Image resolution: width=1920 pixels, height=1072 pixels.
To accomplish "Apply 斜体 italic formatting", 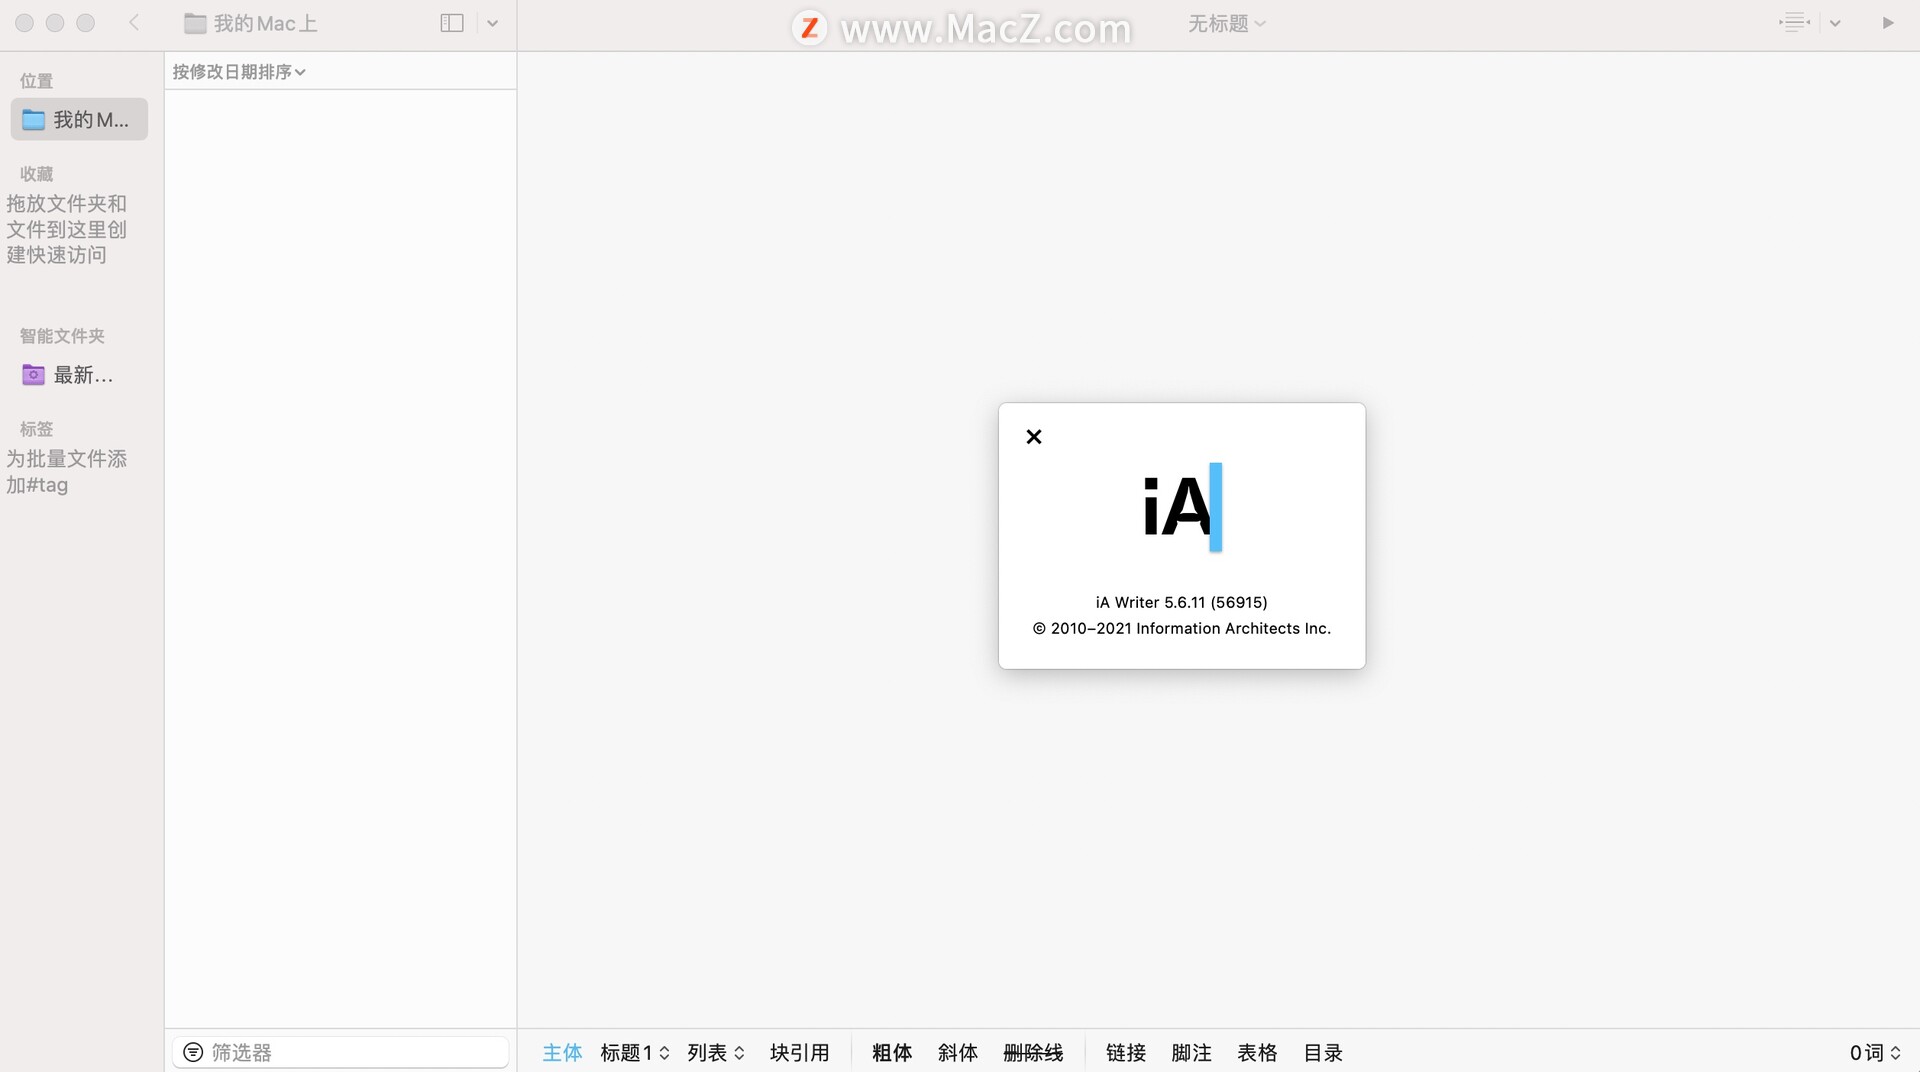I will pyautogui.click(x=957, y=1053).
